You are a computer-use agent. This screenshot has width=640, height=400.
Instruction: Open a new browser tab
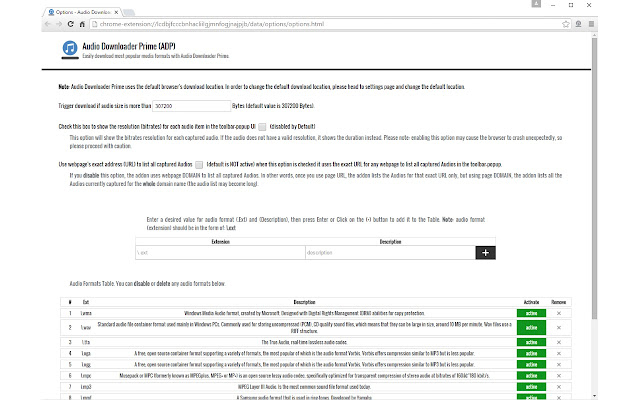tap(129, 12)
